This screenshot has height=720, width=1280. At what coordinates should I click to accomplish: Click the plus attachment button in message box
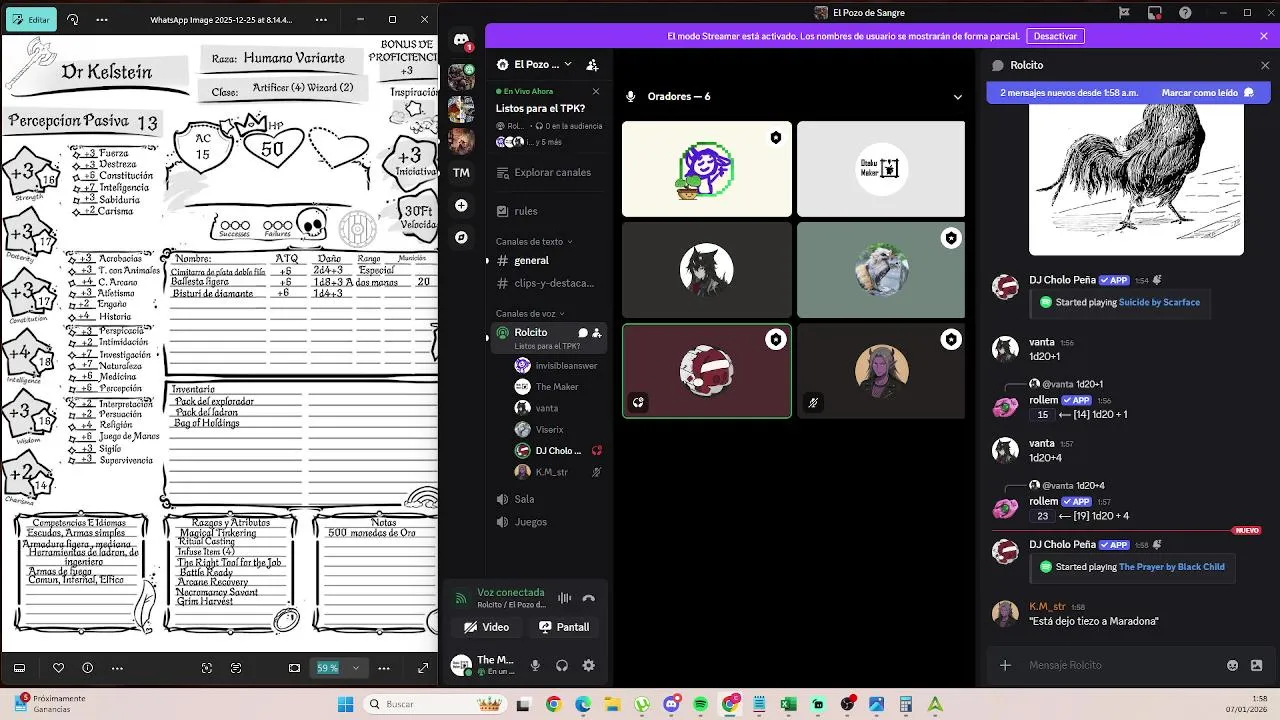pyautogui.click(x=1005, y=665)
